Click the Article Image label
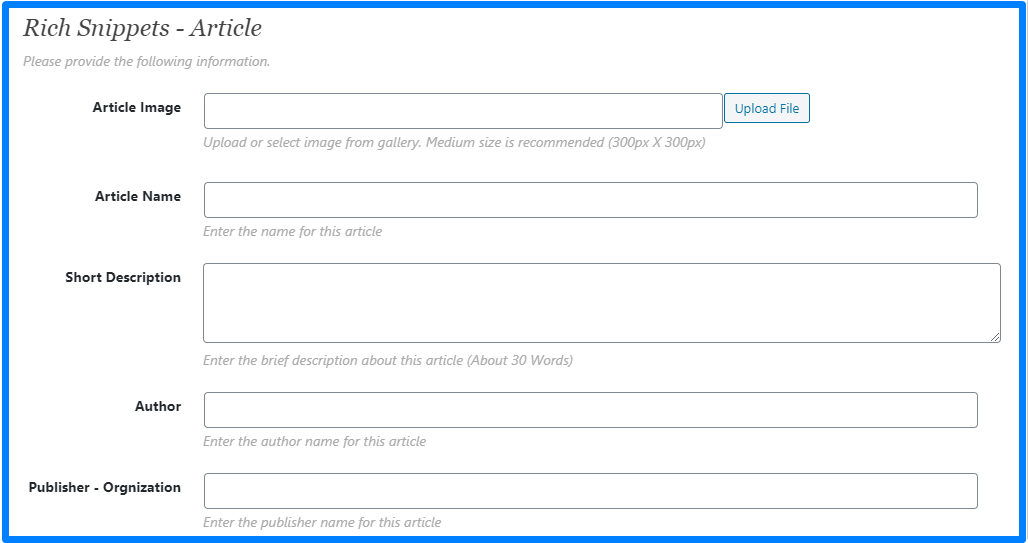 click(x=137, y=107)
